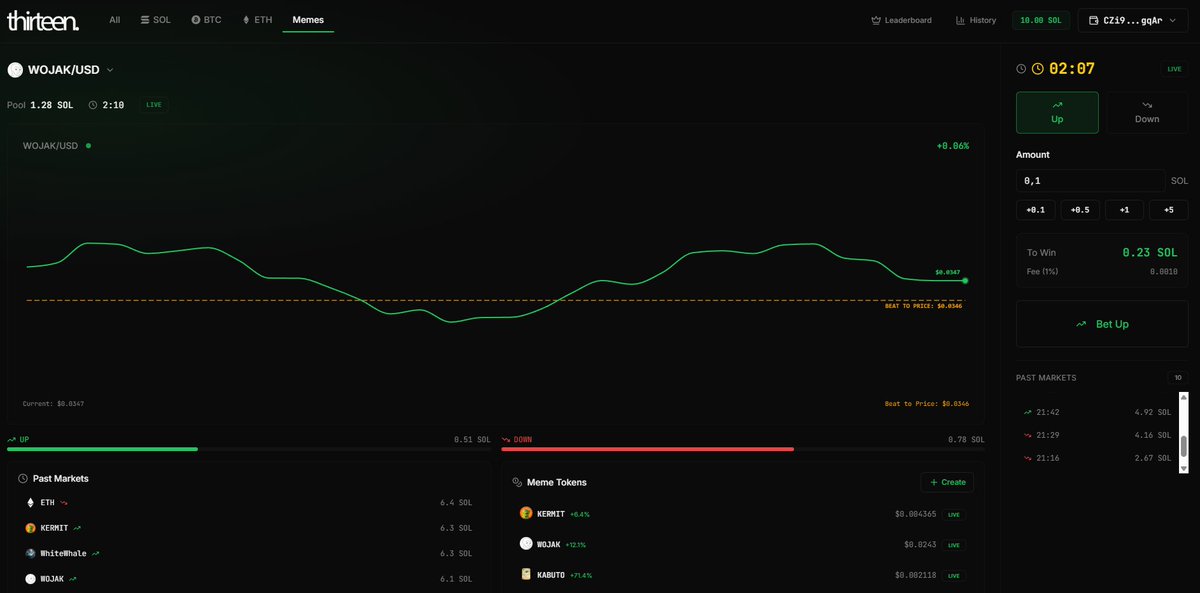Click the trend arrow on Up option
The height and width of the screenshot is (593, 1200).
1057,104
